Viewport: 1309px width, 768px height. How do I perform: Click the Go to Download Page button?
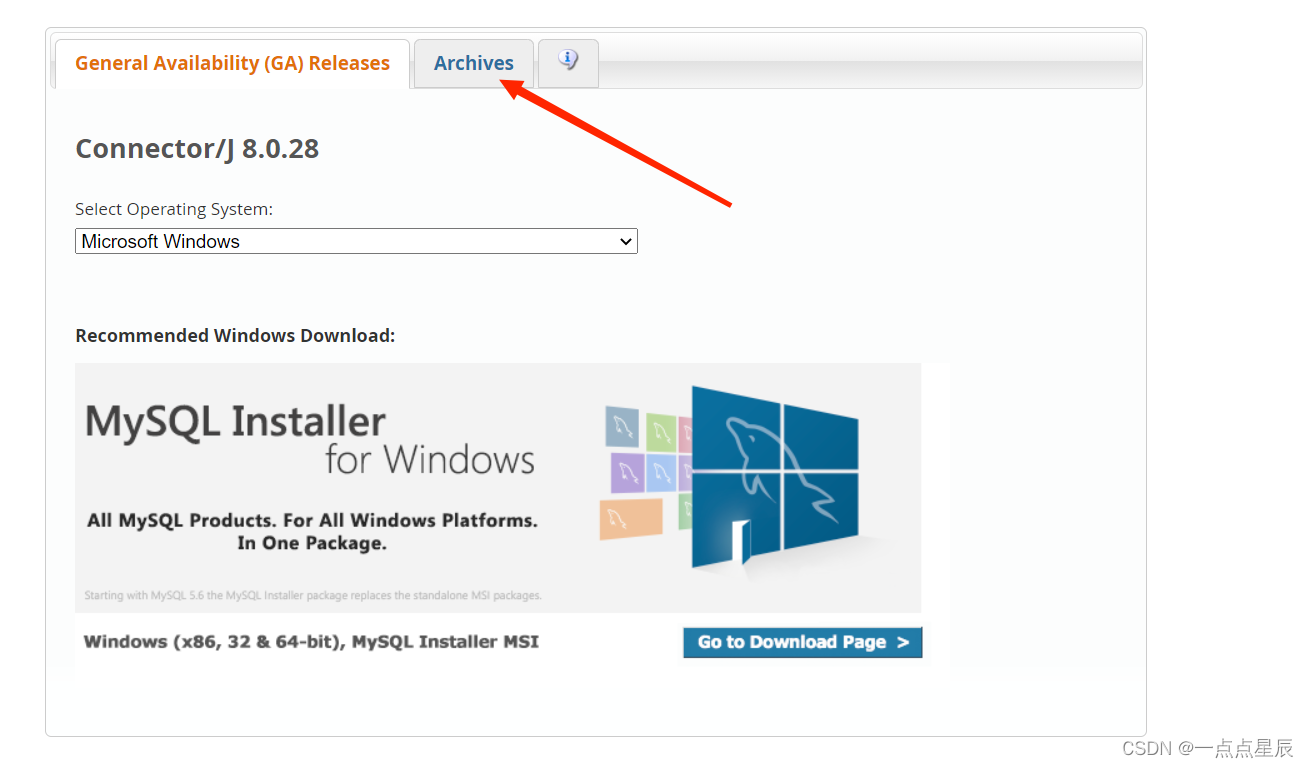(803, 642)
